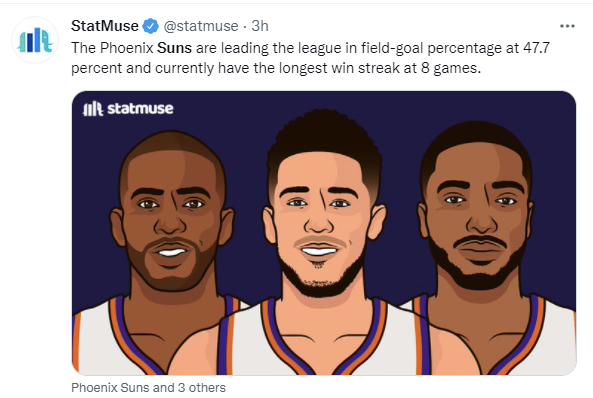Open the @statmuse handle link
593x398 pixels.
201,26
